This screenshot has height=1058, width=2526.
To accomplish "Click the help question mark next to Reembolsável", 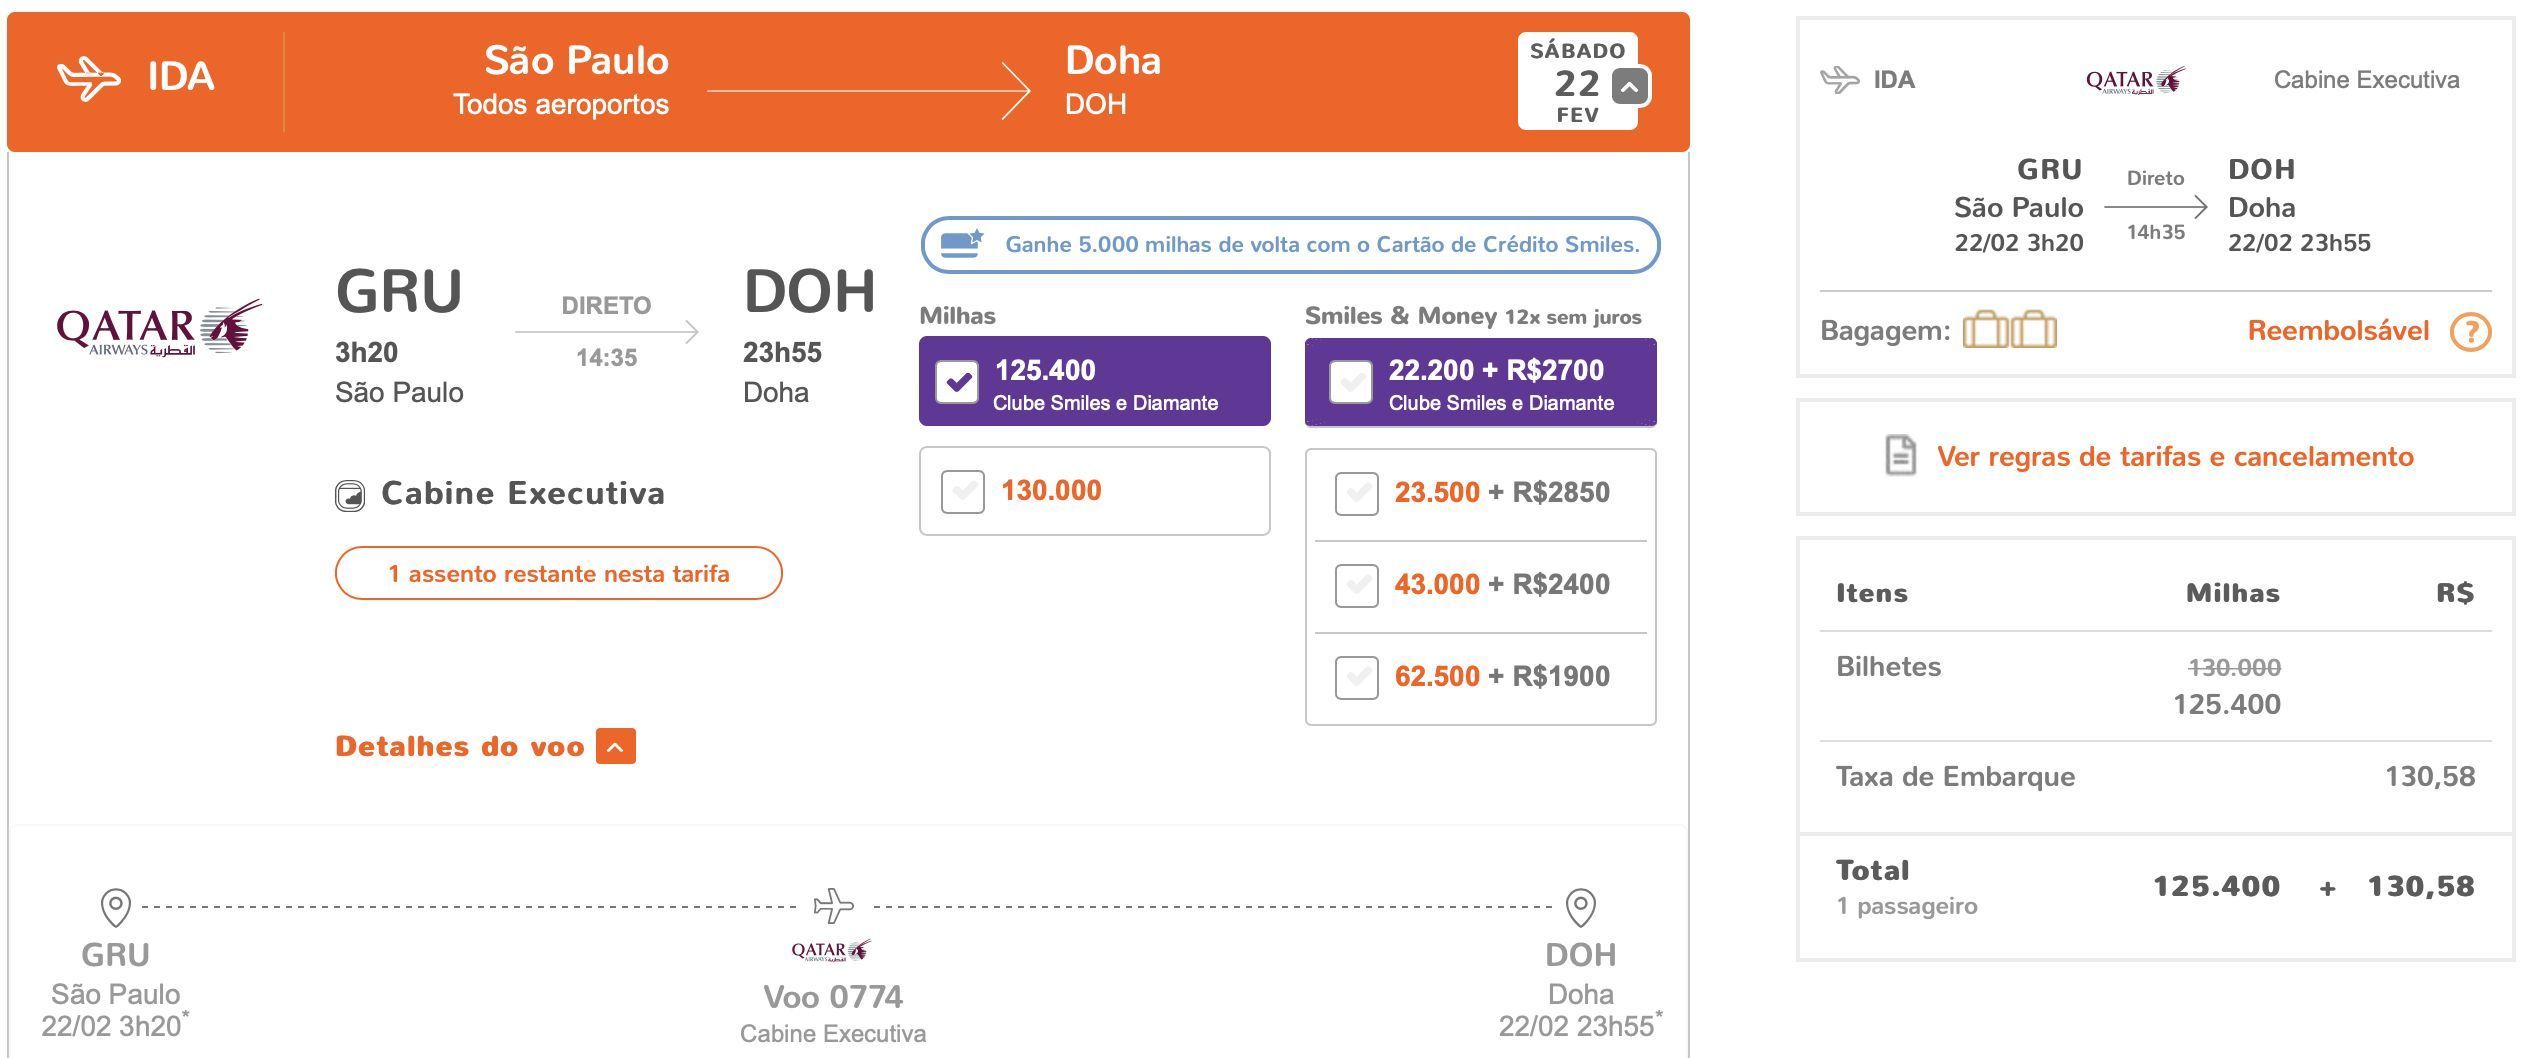I will click(x=2470, y=331).
